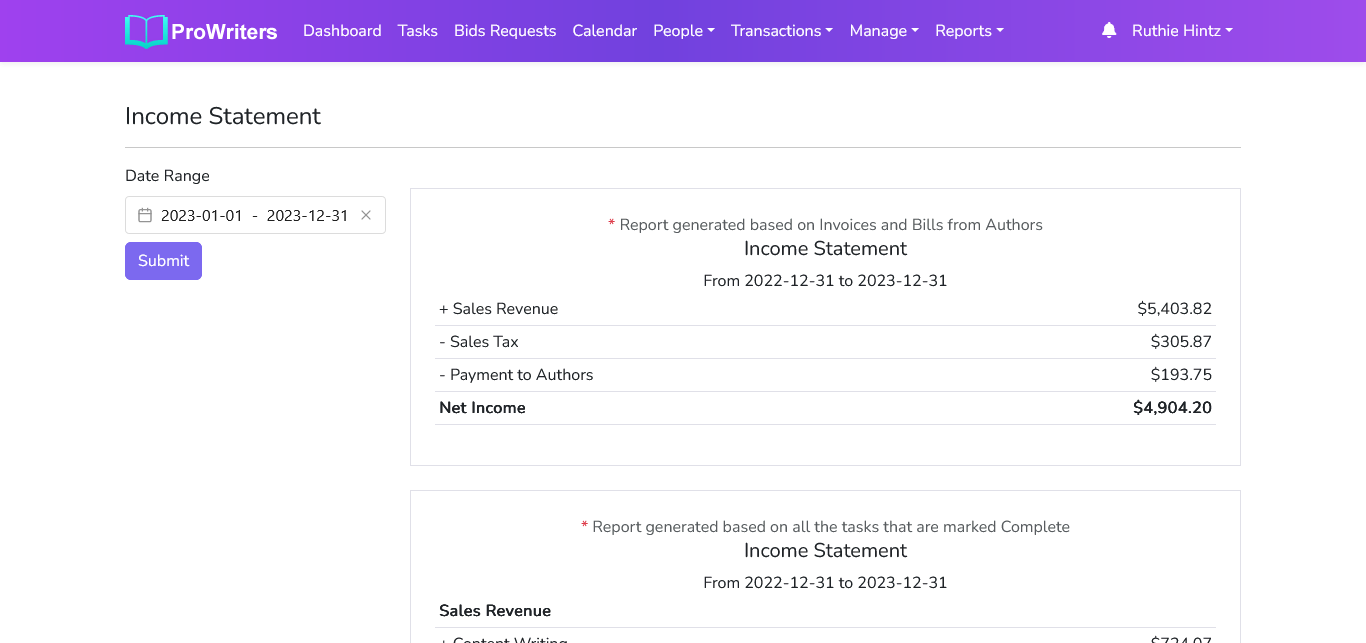
Task: Expand the Manage menu
Action: click(x=883, y=31)
